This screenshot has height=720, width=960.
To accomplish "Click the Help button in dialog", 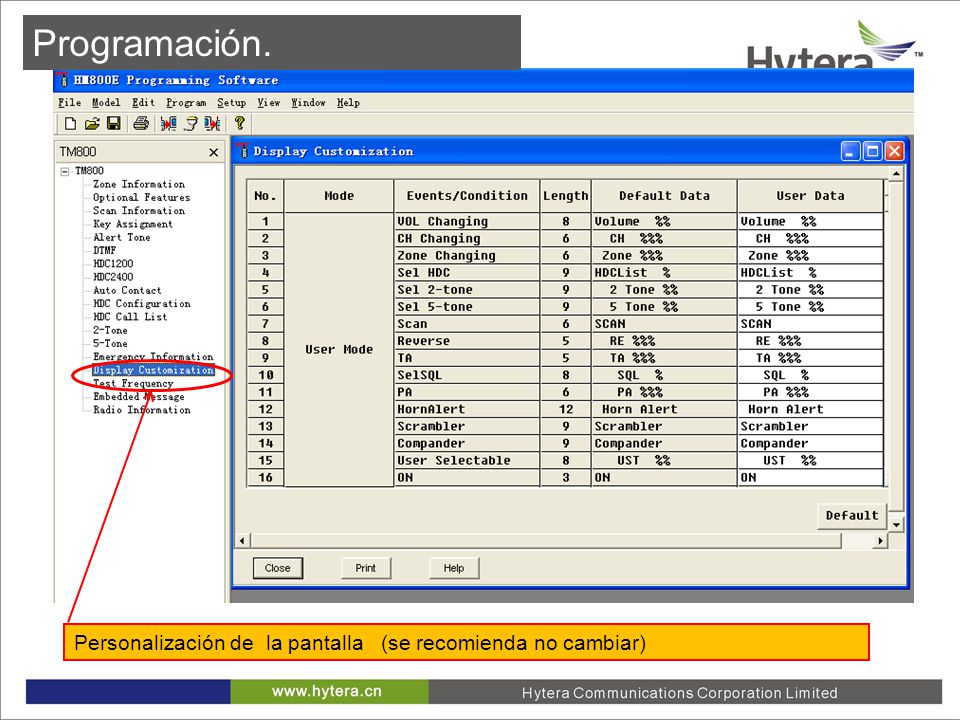I will tap(454, 568).
